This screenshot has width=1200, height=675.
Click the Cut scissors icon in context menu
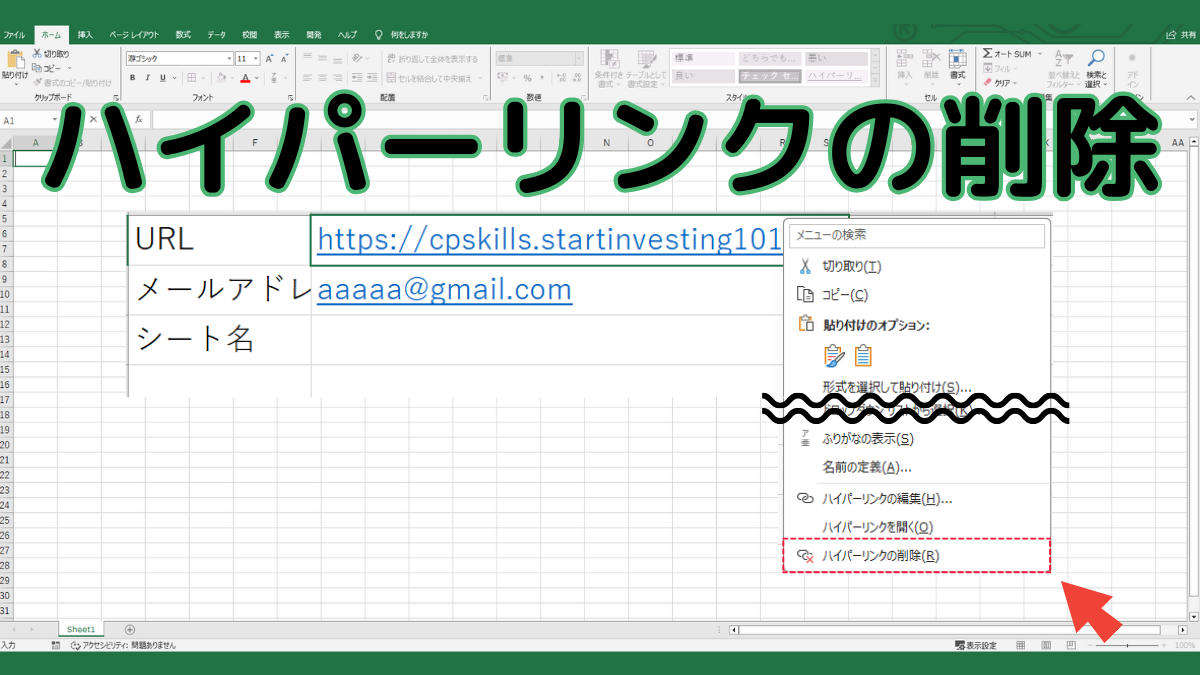[804, 266]
